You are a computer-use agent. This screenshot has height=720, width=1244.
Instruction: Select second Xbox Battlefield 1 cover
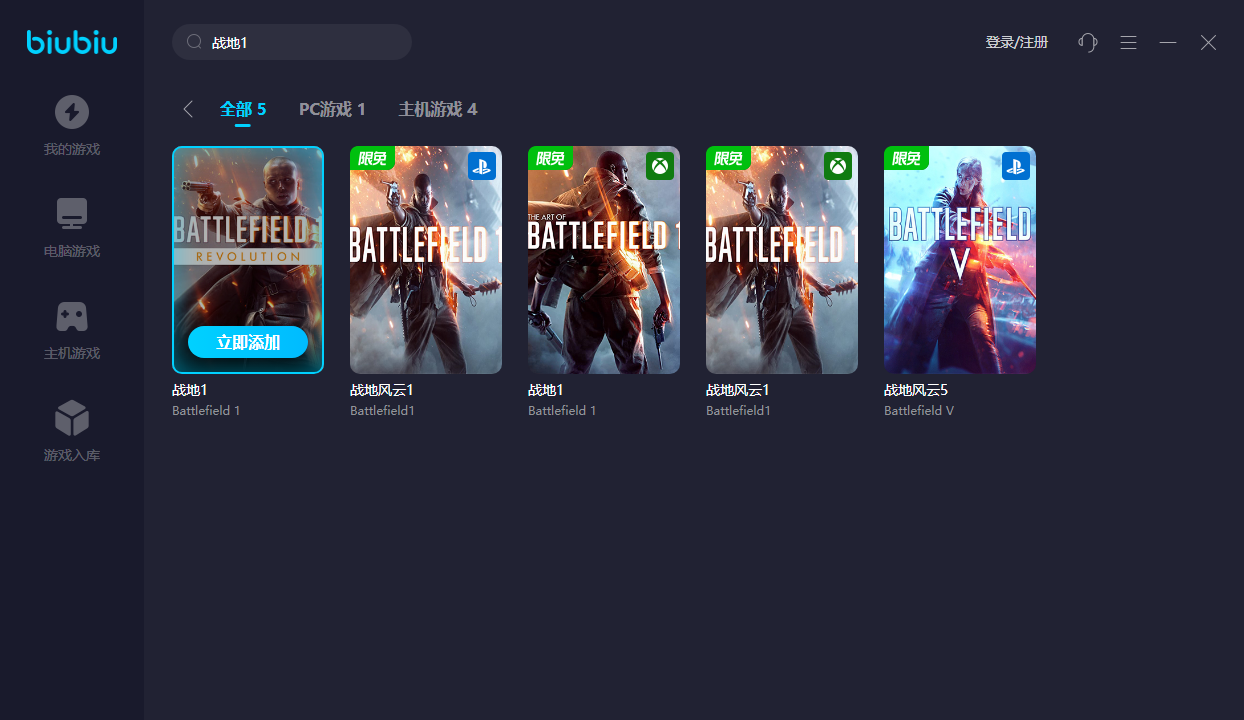[782, 260]
